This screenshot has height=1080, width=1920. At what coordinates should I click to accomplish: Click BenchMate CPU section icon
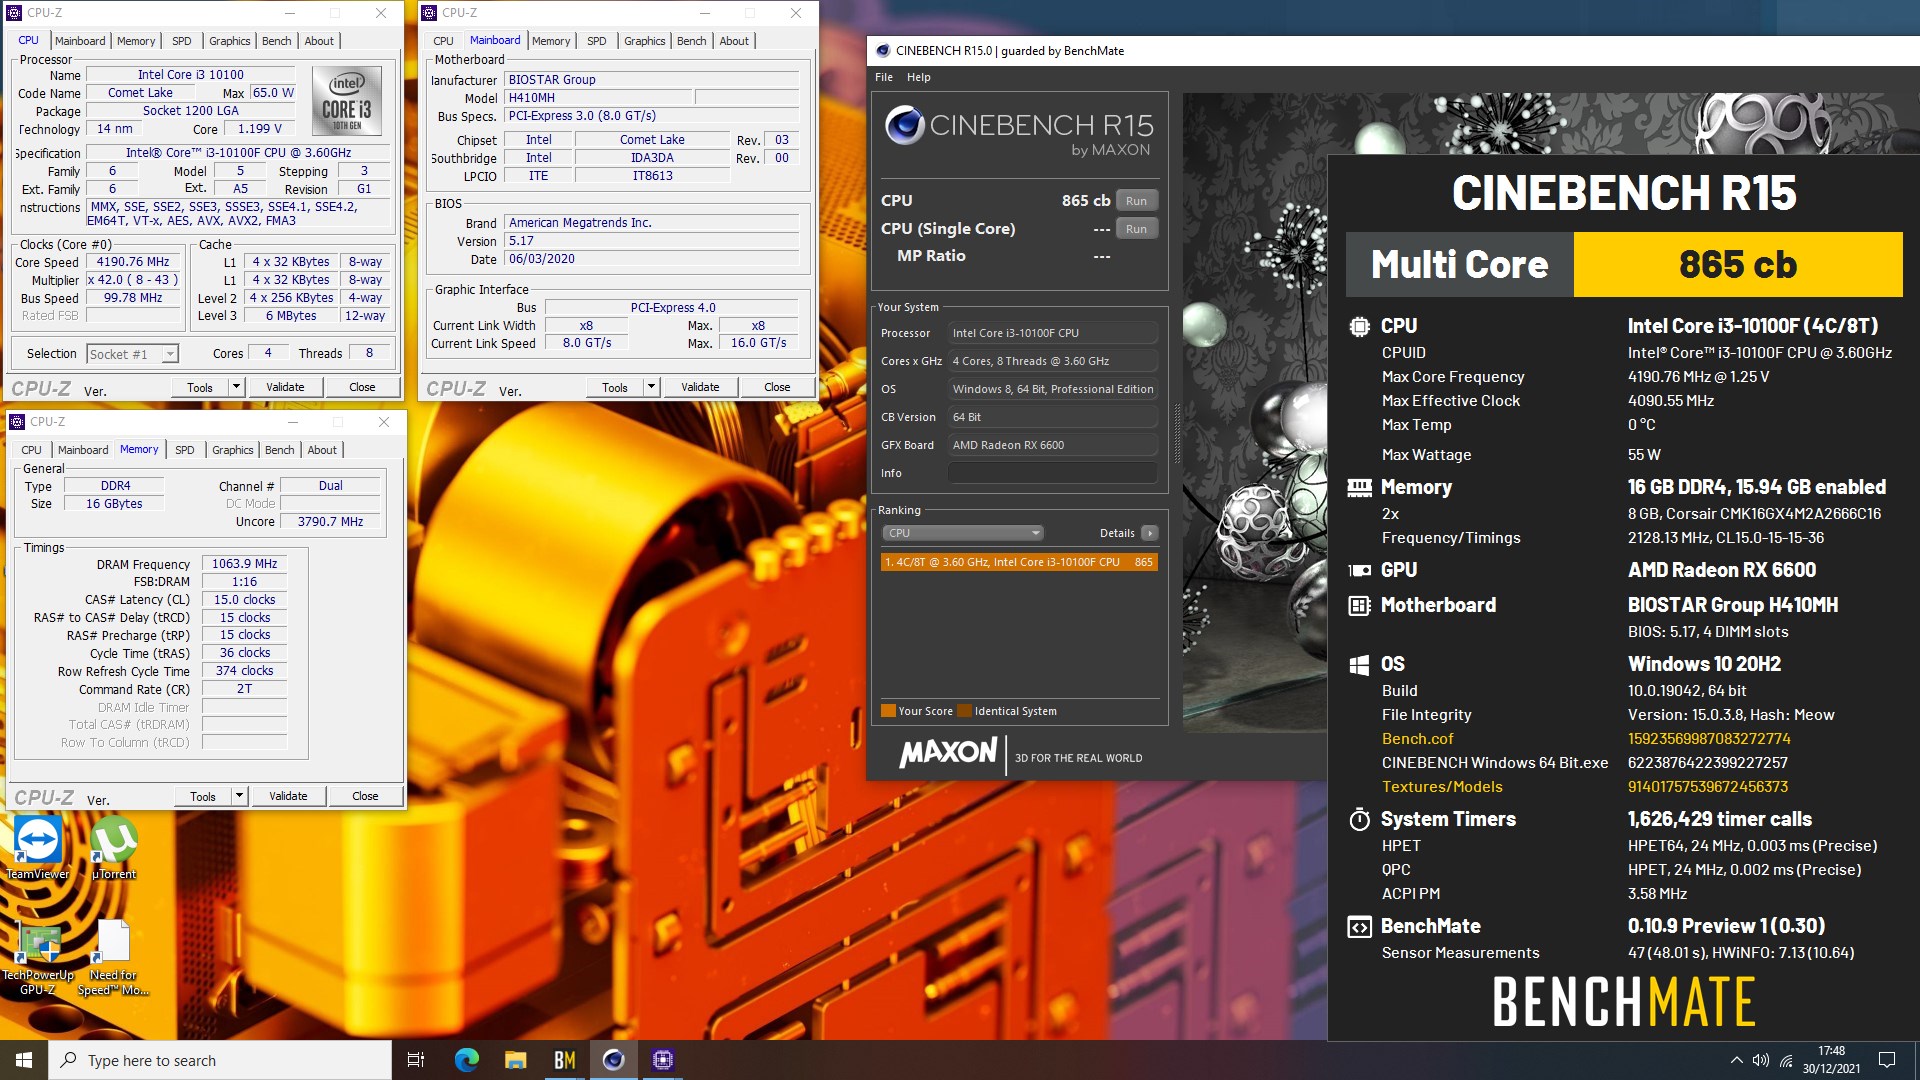[1359, 326]
